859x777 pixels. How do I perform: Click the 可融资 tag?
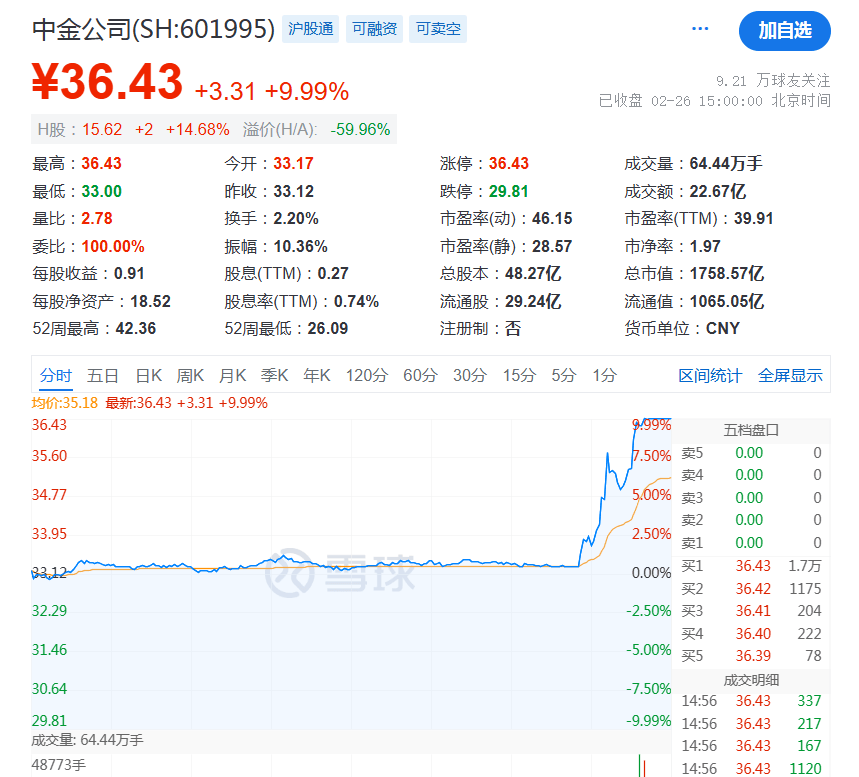point(374,29)
